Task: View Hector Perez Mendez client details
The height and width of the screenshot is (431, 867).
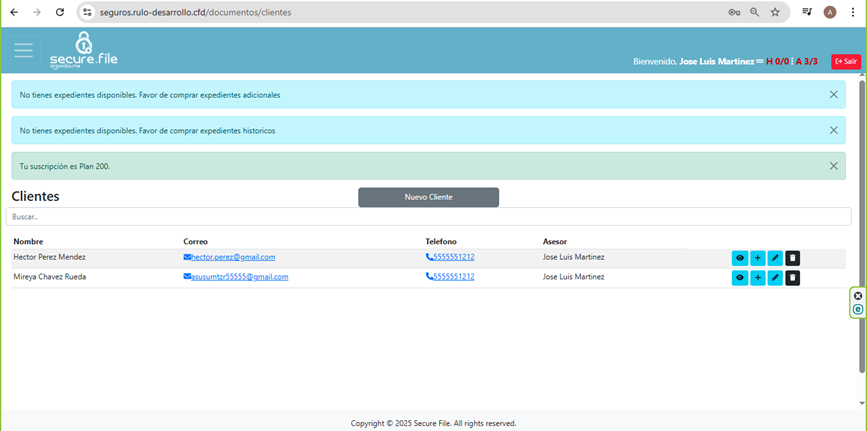Action: pyautogui.click(x=740, y=258)
